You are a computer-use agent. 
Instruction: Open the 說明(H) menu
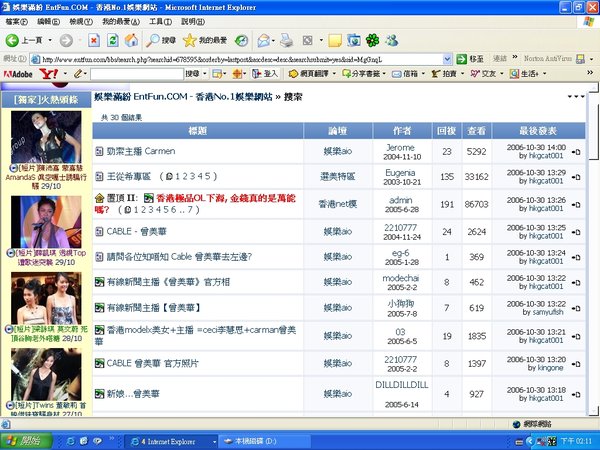tap(192, 22)
